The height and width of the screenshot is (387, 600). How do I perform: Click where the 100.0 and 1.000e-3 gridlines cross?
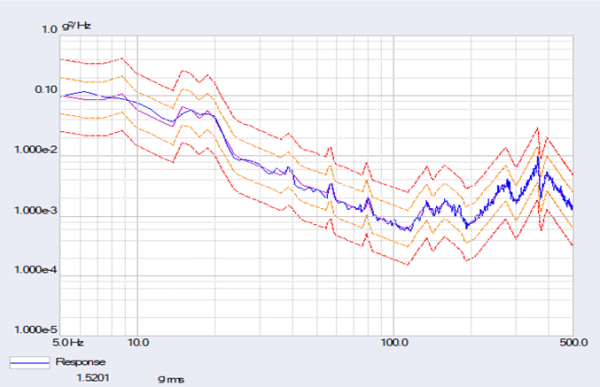(394, 216)
